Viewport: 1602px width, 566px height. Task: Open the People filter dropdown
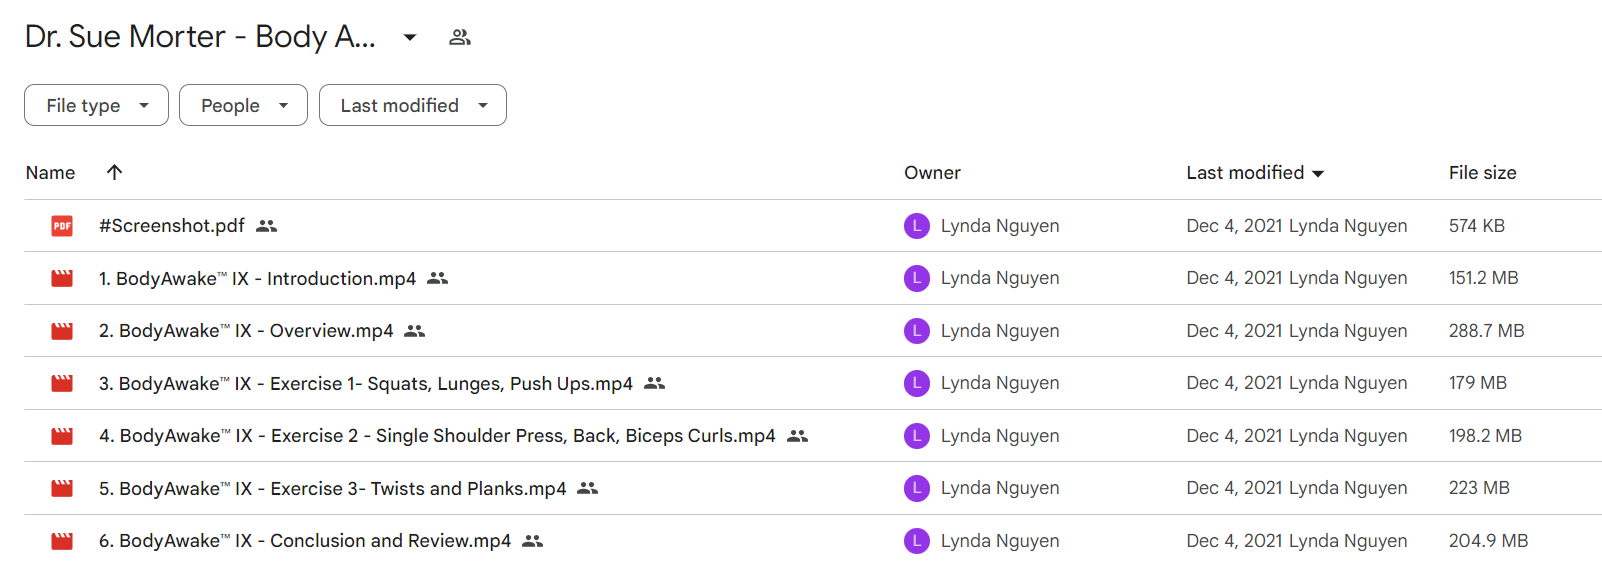click(x=243, y=105)
